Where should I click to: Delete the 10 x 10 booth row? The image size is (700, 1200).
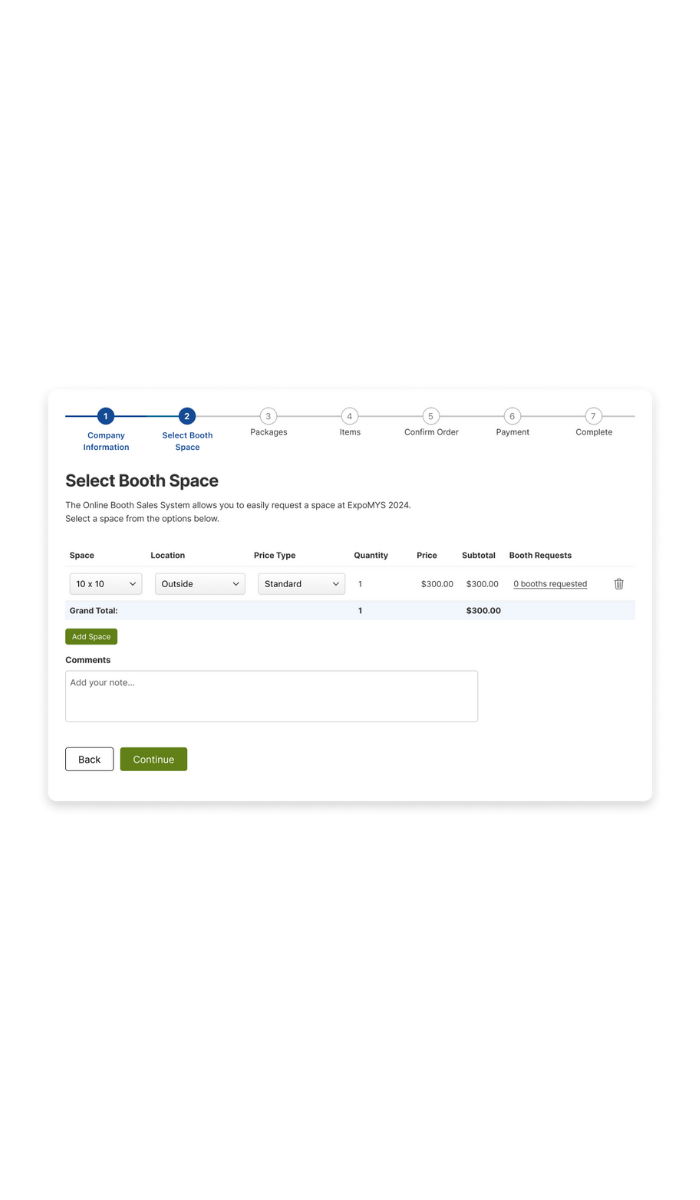tap(619, 584)
